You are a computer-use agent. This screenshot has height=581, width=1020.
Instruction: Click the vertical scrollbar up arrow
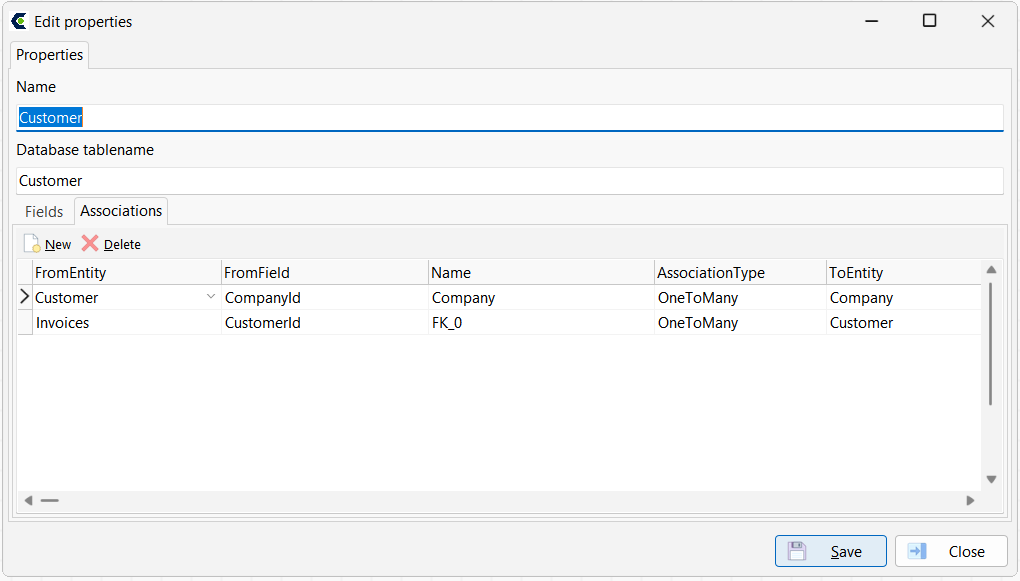point(991,269)
